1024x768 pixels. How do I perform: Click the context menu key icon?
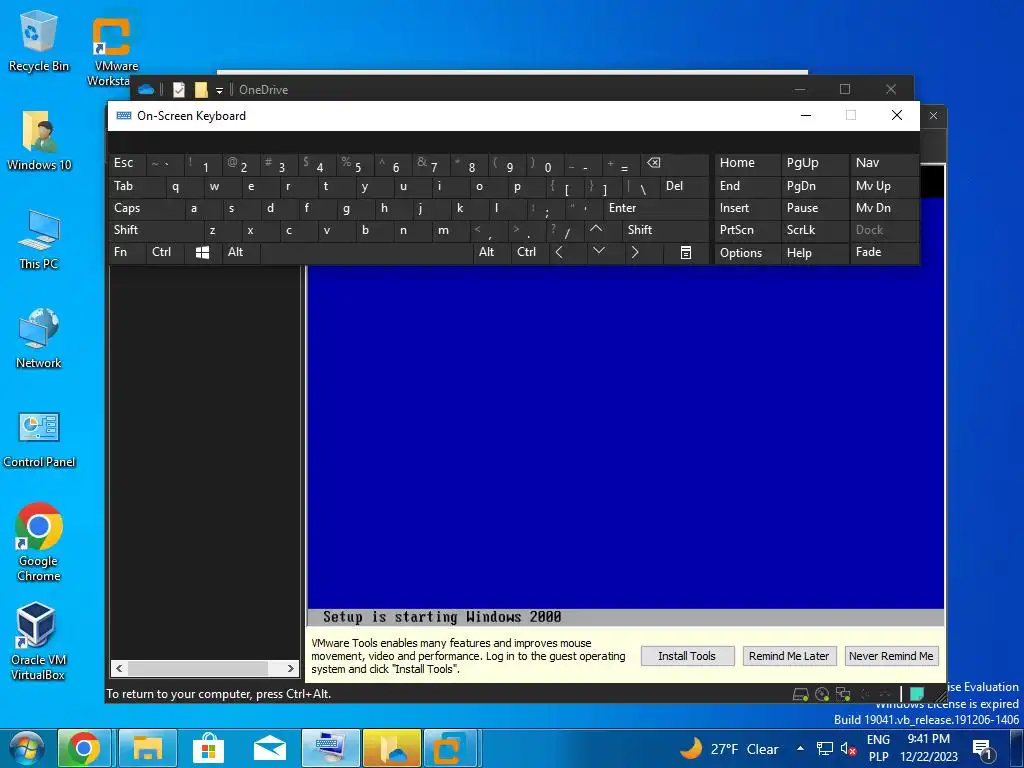point(686,253)
